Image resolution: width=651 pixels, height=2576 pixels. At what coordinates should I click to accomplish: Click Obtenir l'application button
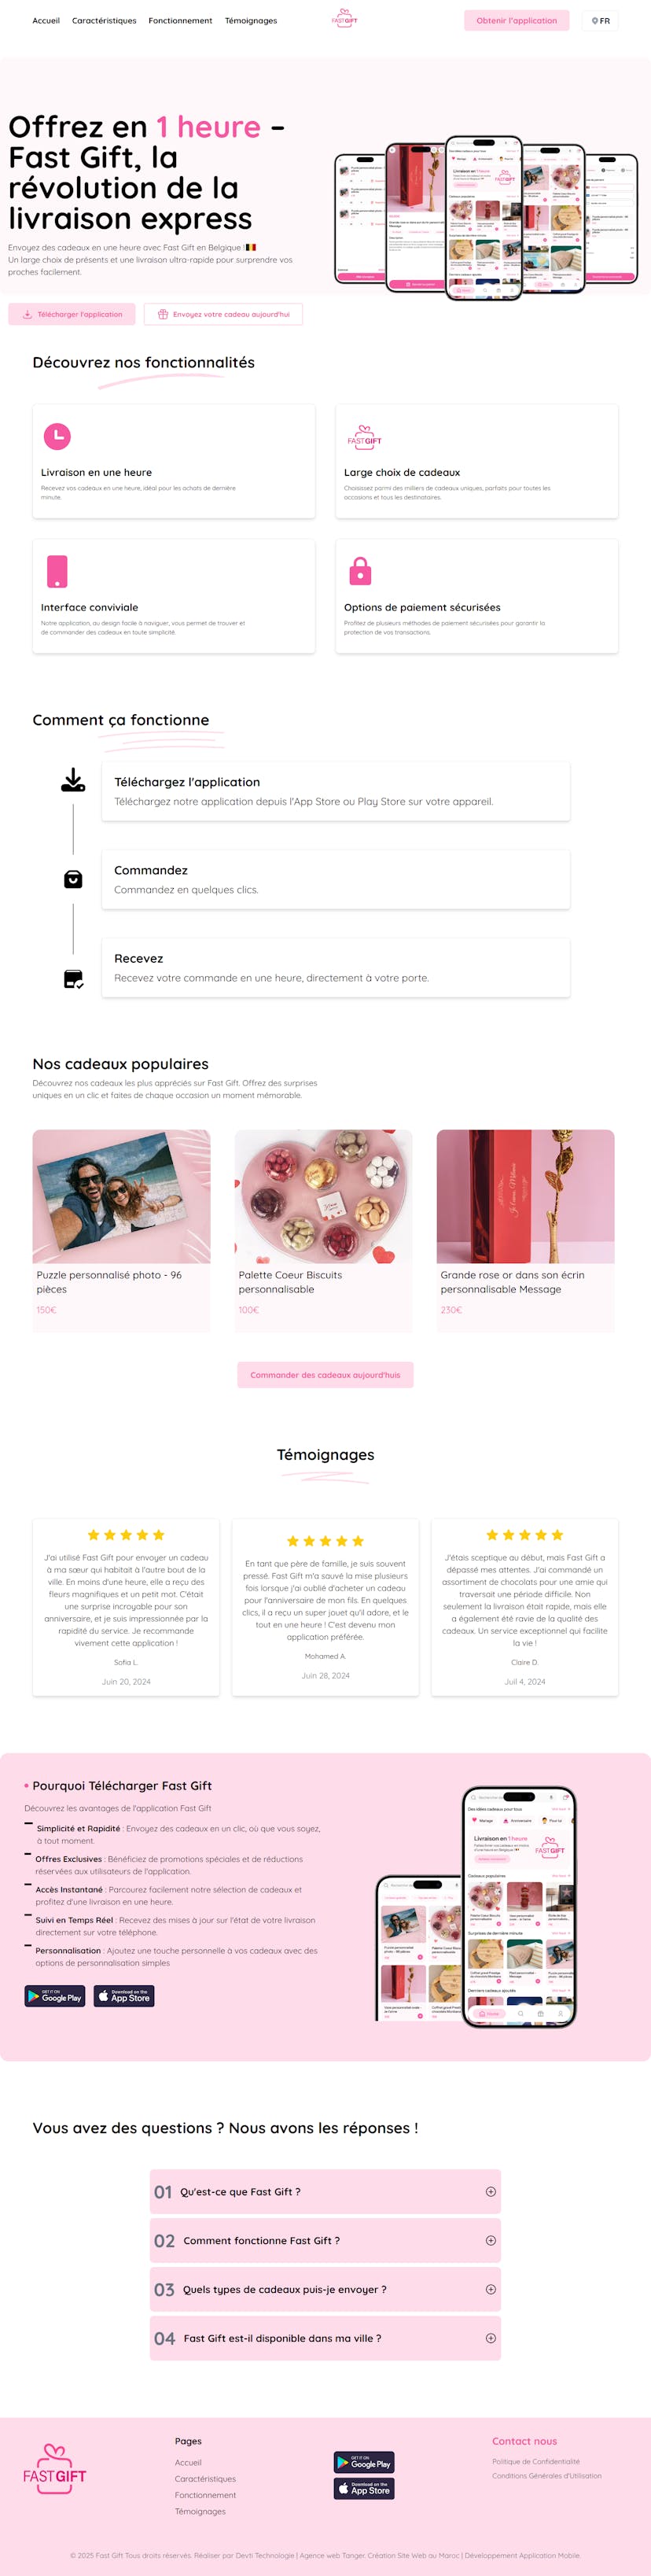click(x=517, y=20)
